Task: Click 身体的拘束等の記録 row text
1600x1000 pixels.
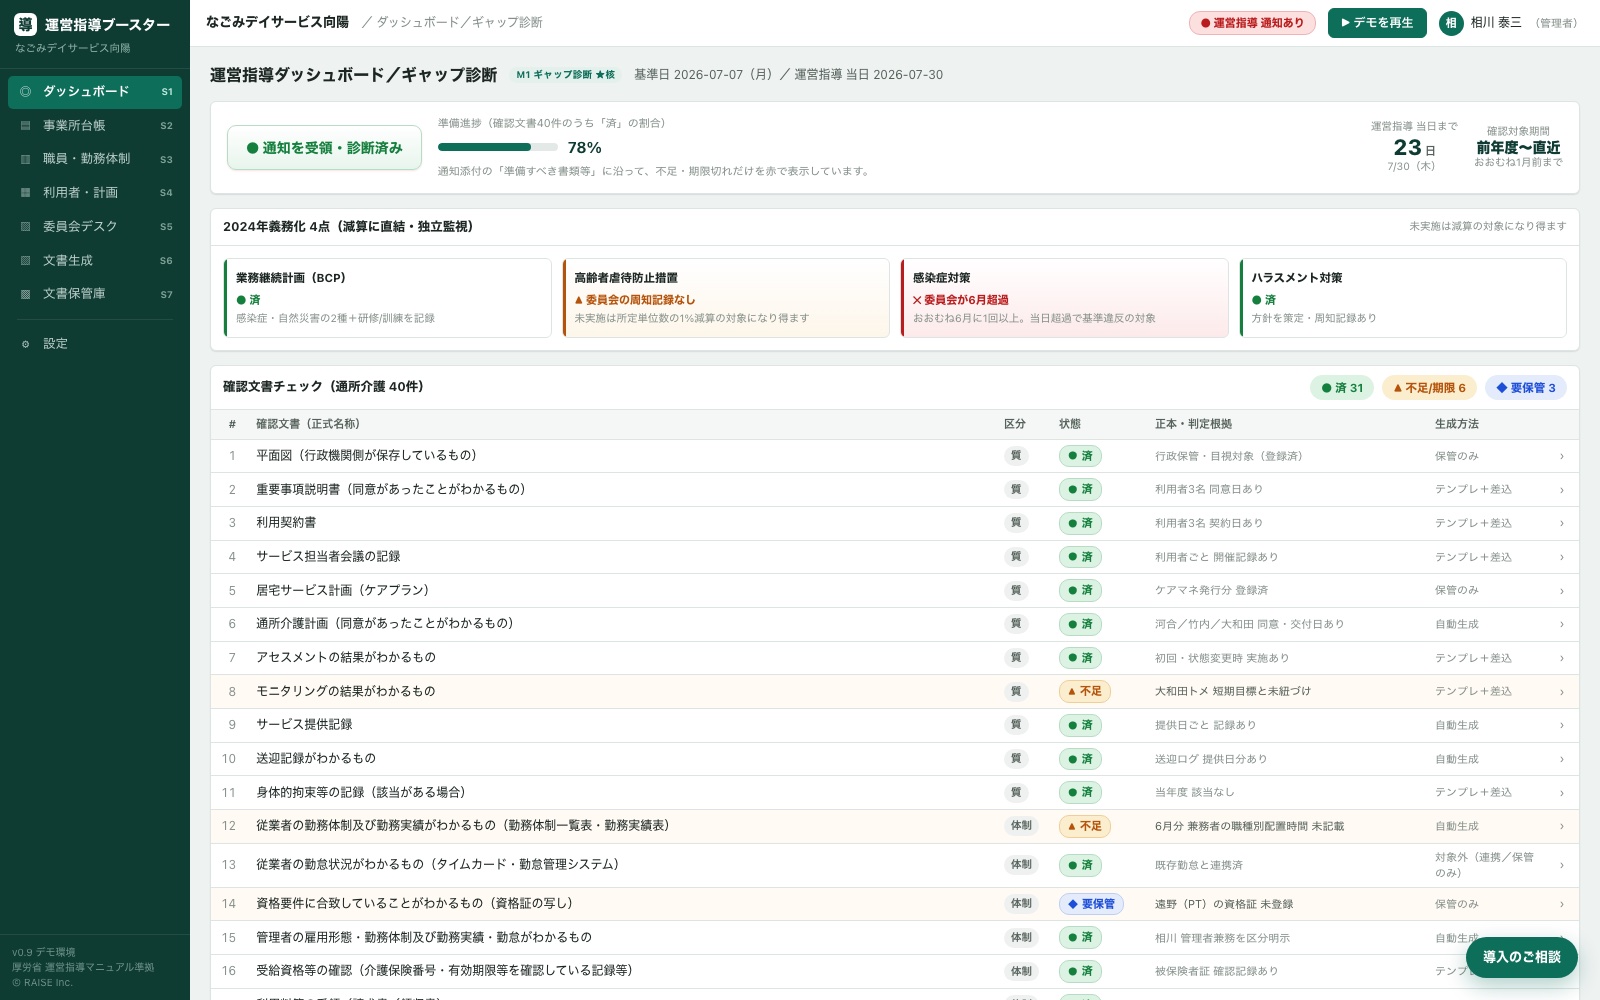Action: pos(361,793)
